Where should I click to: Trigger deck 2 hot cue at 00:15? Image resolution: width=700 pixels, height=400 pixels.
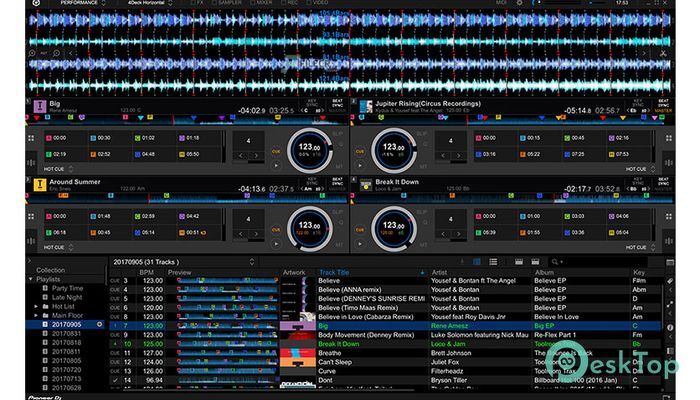pyautogui.click(x=538, y=138)
